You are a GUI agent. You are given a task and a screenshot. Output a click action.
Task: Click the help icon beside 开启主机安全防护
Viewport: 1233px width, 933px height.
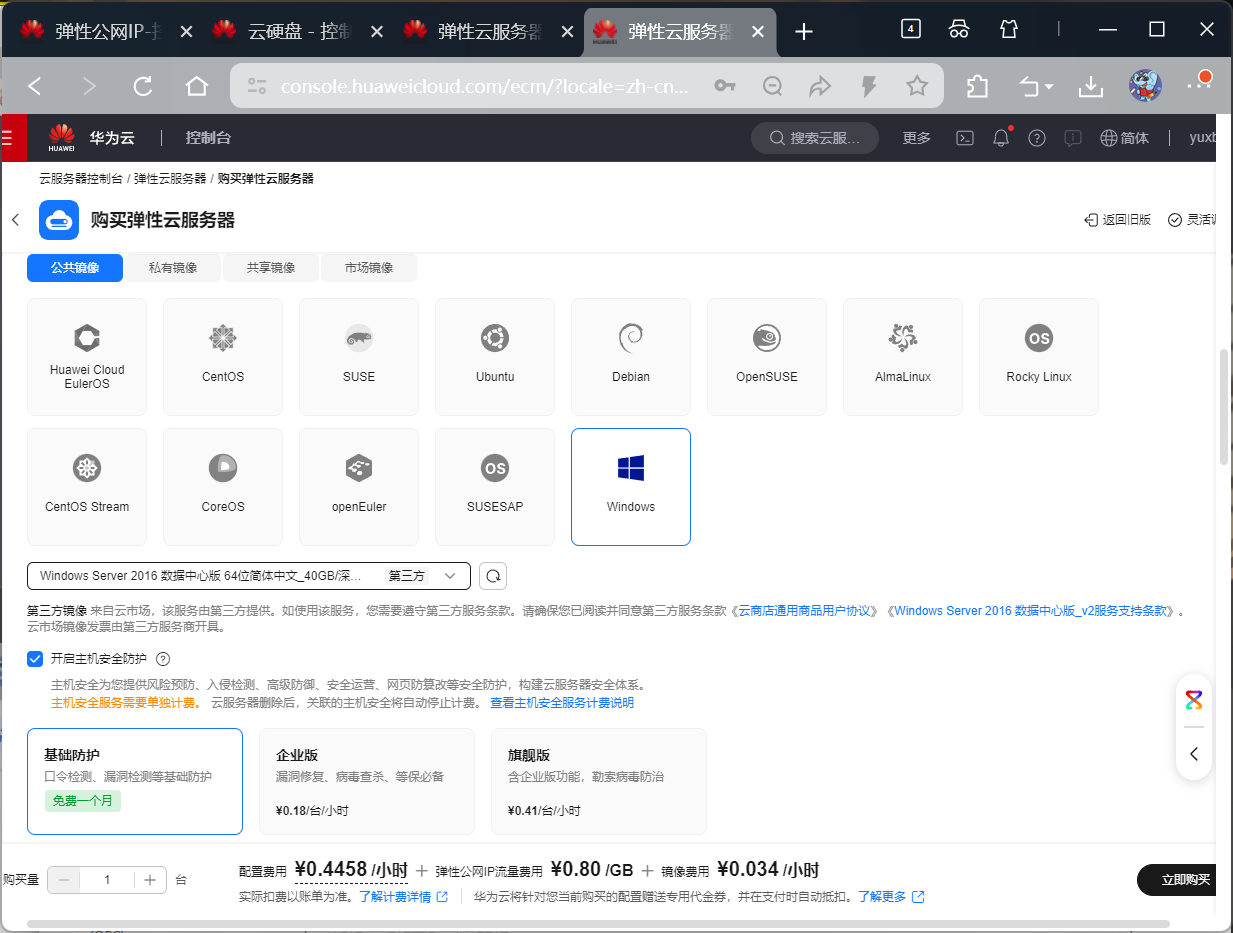(163, 659)
